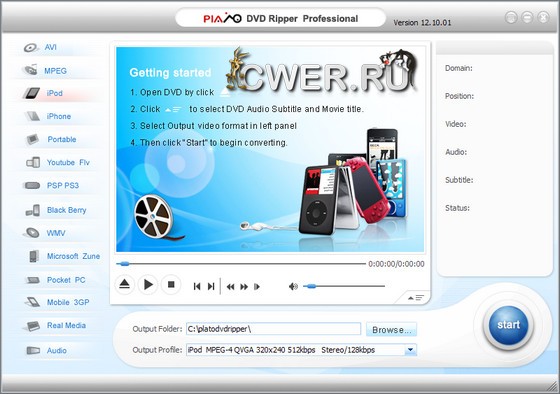Pick the Mobile 3GP icon
560x394 pixels.
coord(33,302)
